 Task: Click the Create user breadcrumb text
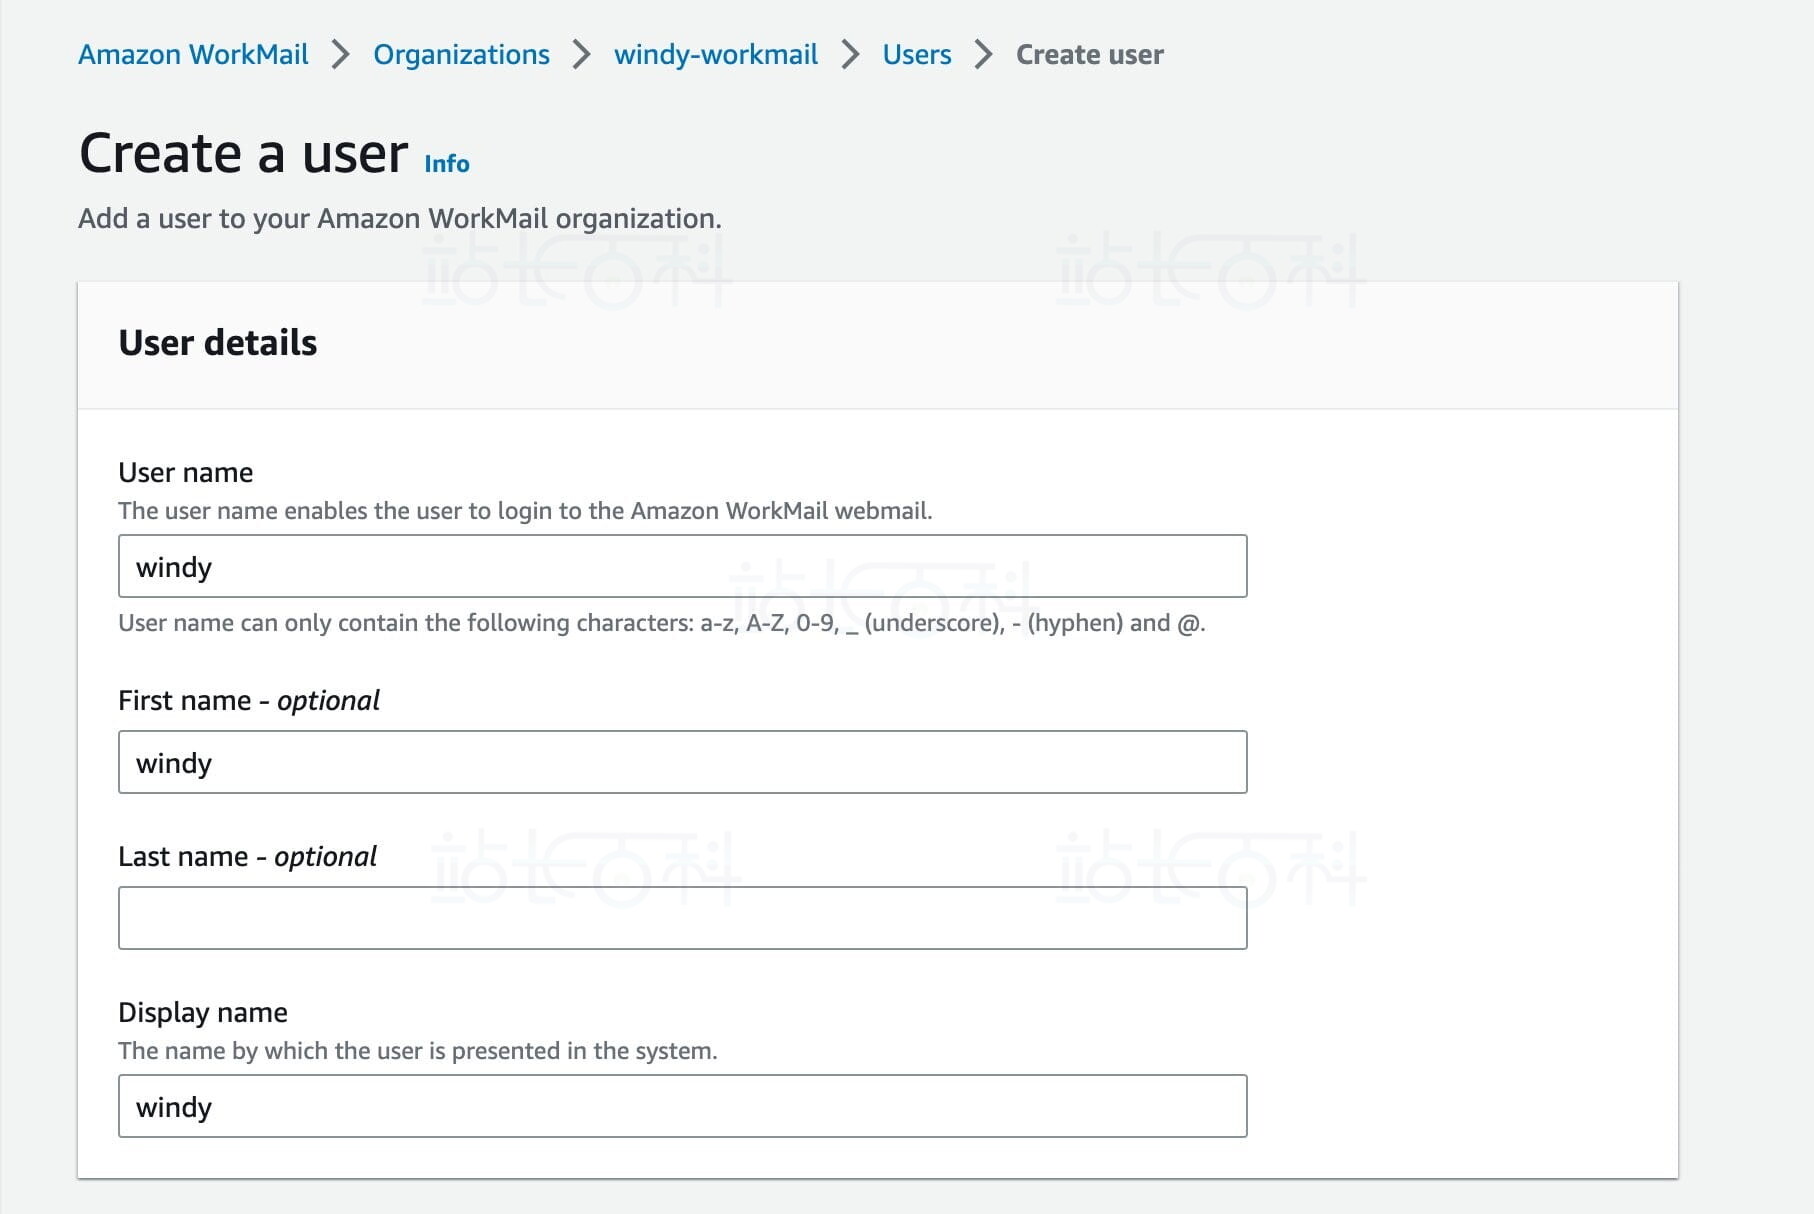coord(1089,54)
